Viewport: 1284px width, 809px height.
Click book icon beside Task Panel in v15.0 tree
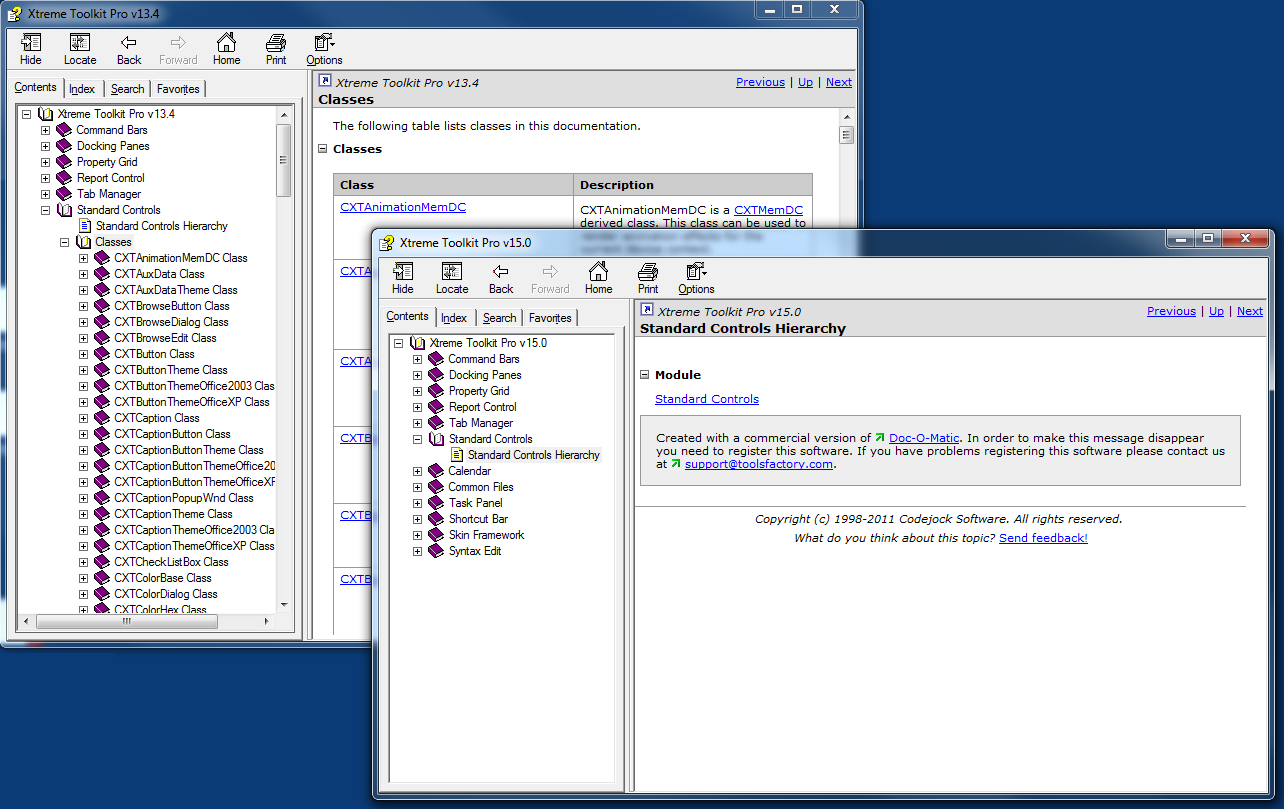437,503
